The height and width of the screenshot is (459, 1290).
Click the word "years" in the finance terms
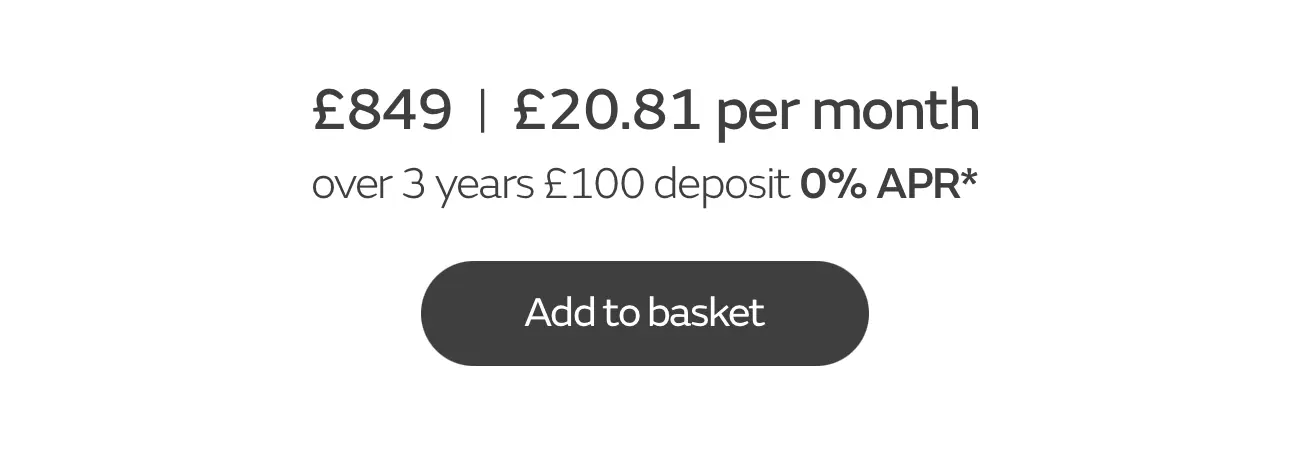click(x=484, y=186)
